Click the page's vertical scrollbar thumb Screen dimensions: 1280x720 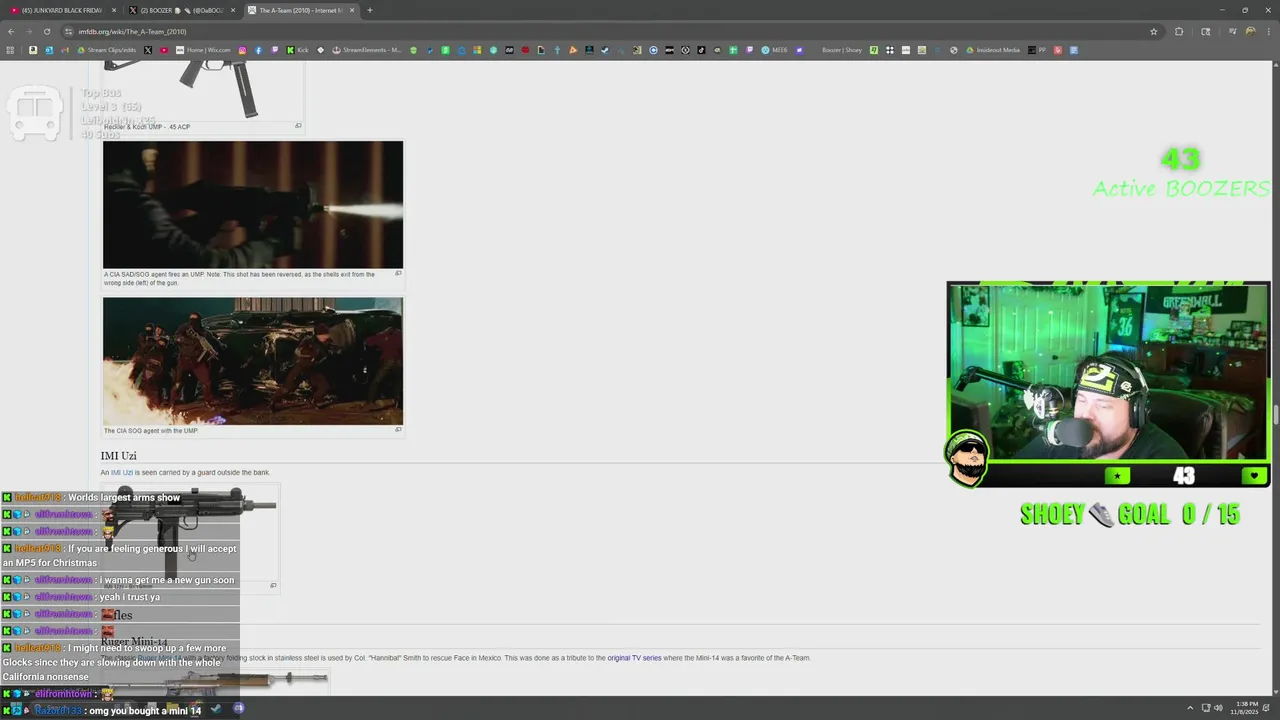1275,415
